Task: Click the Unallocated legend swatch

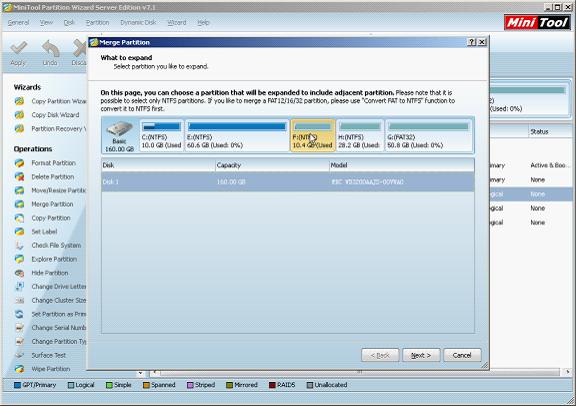Action: pos(310,385)
